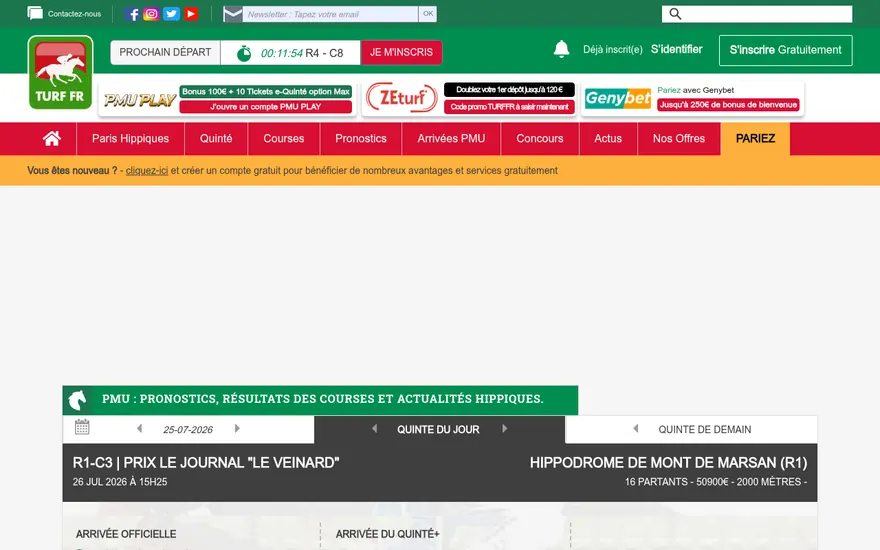Click newsletter OK button

pyautogui.click(x=428, y=14)
